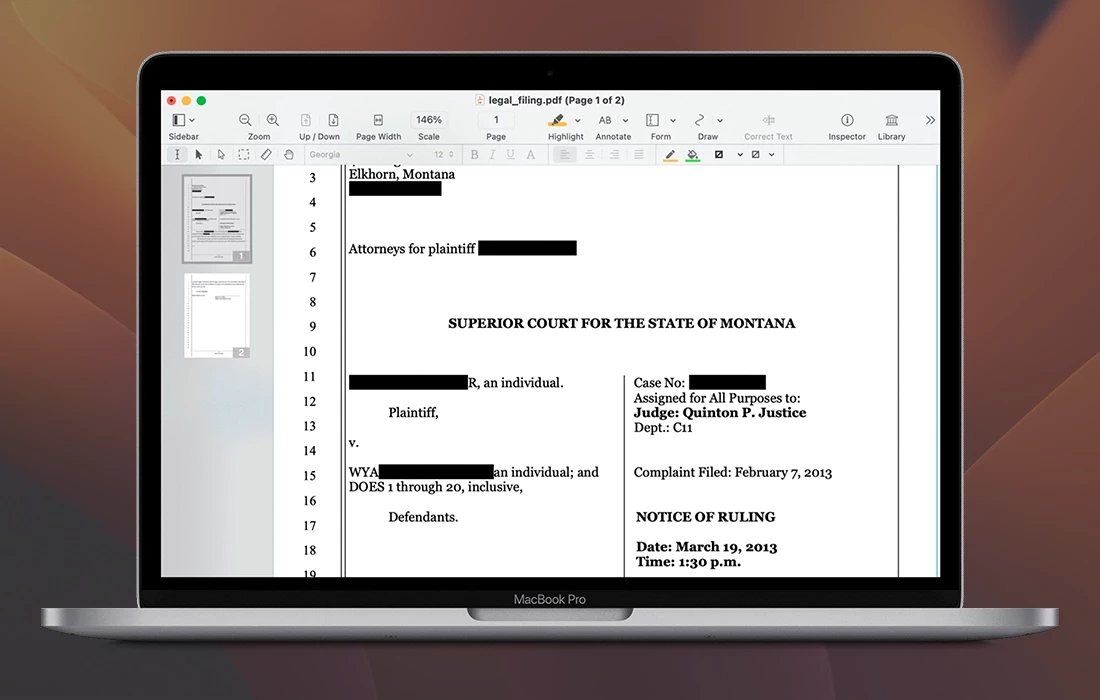Open the Annotate dropdown arrow
Image resolution: width=1100 pixels, height=700 pixels.
(x=626, y=121)
